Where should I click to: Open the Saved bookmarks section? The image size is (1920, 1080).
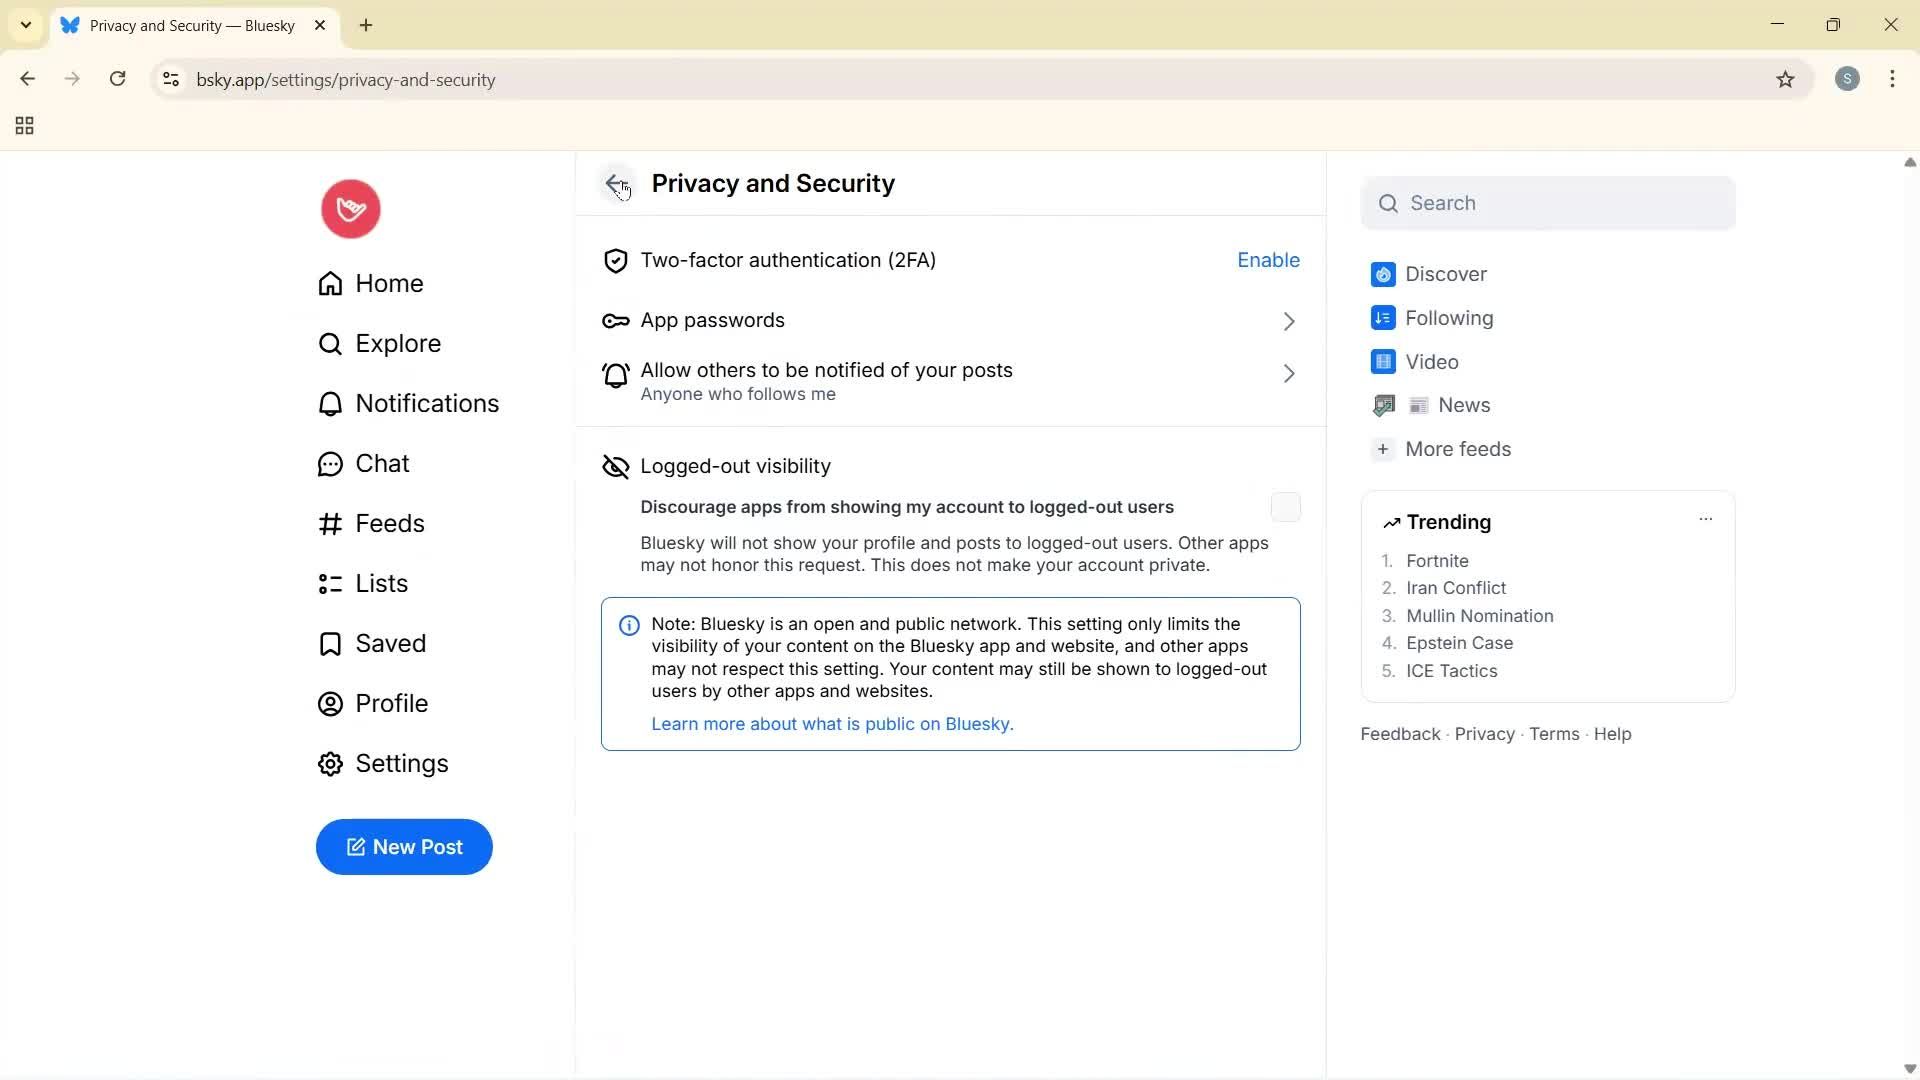point(391,643)
